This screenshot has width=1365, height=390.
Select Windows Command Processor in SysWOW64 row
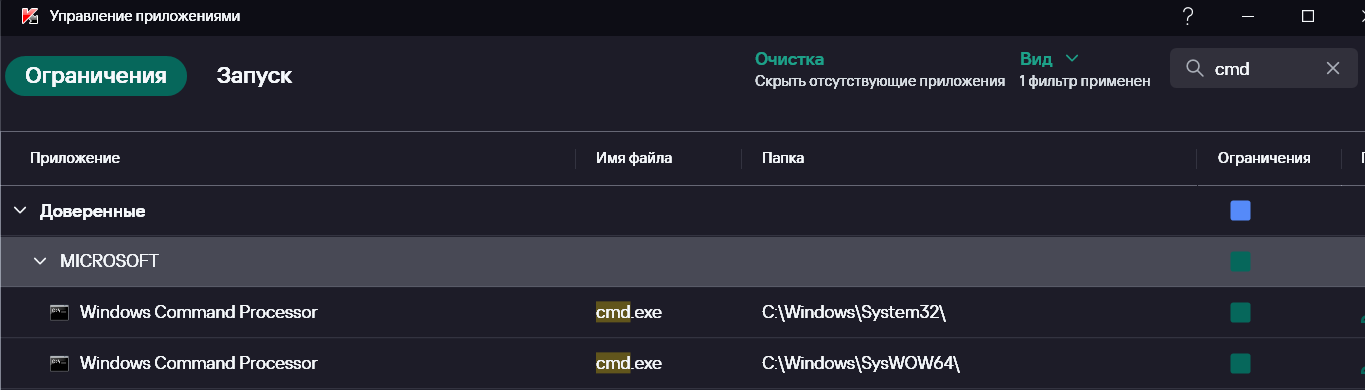click(199, 363)
